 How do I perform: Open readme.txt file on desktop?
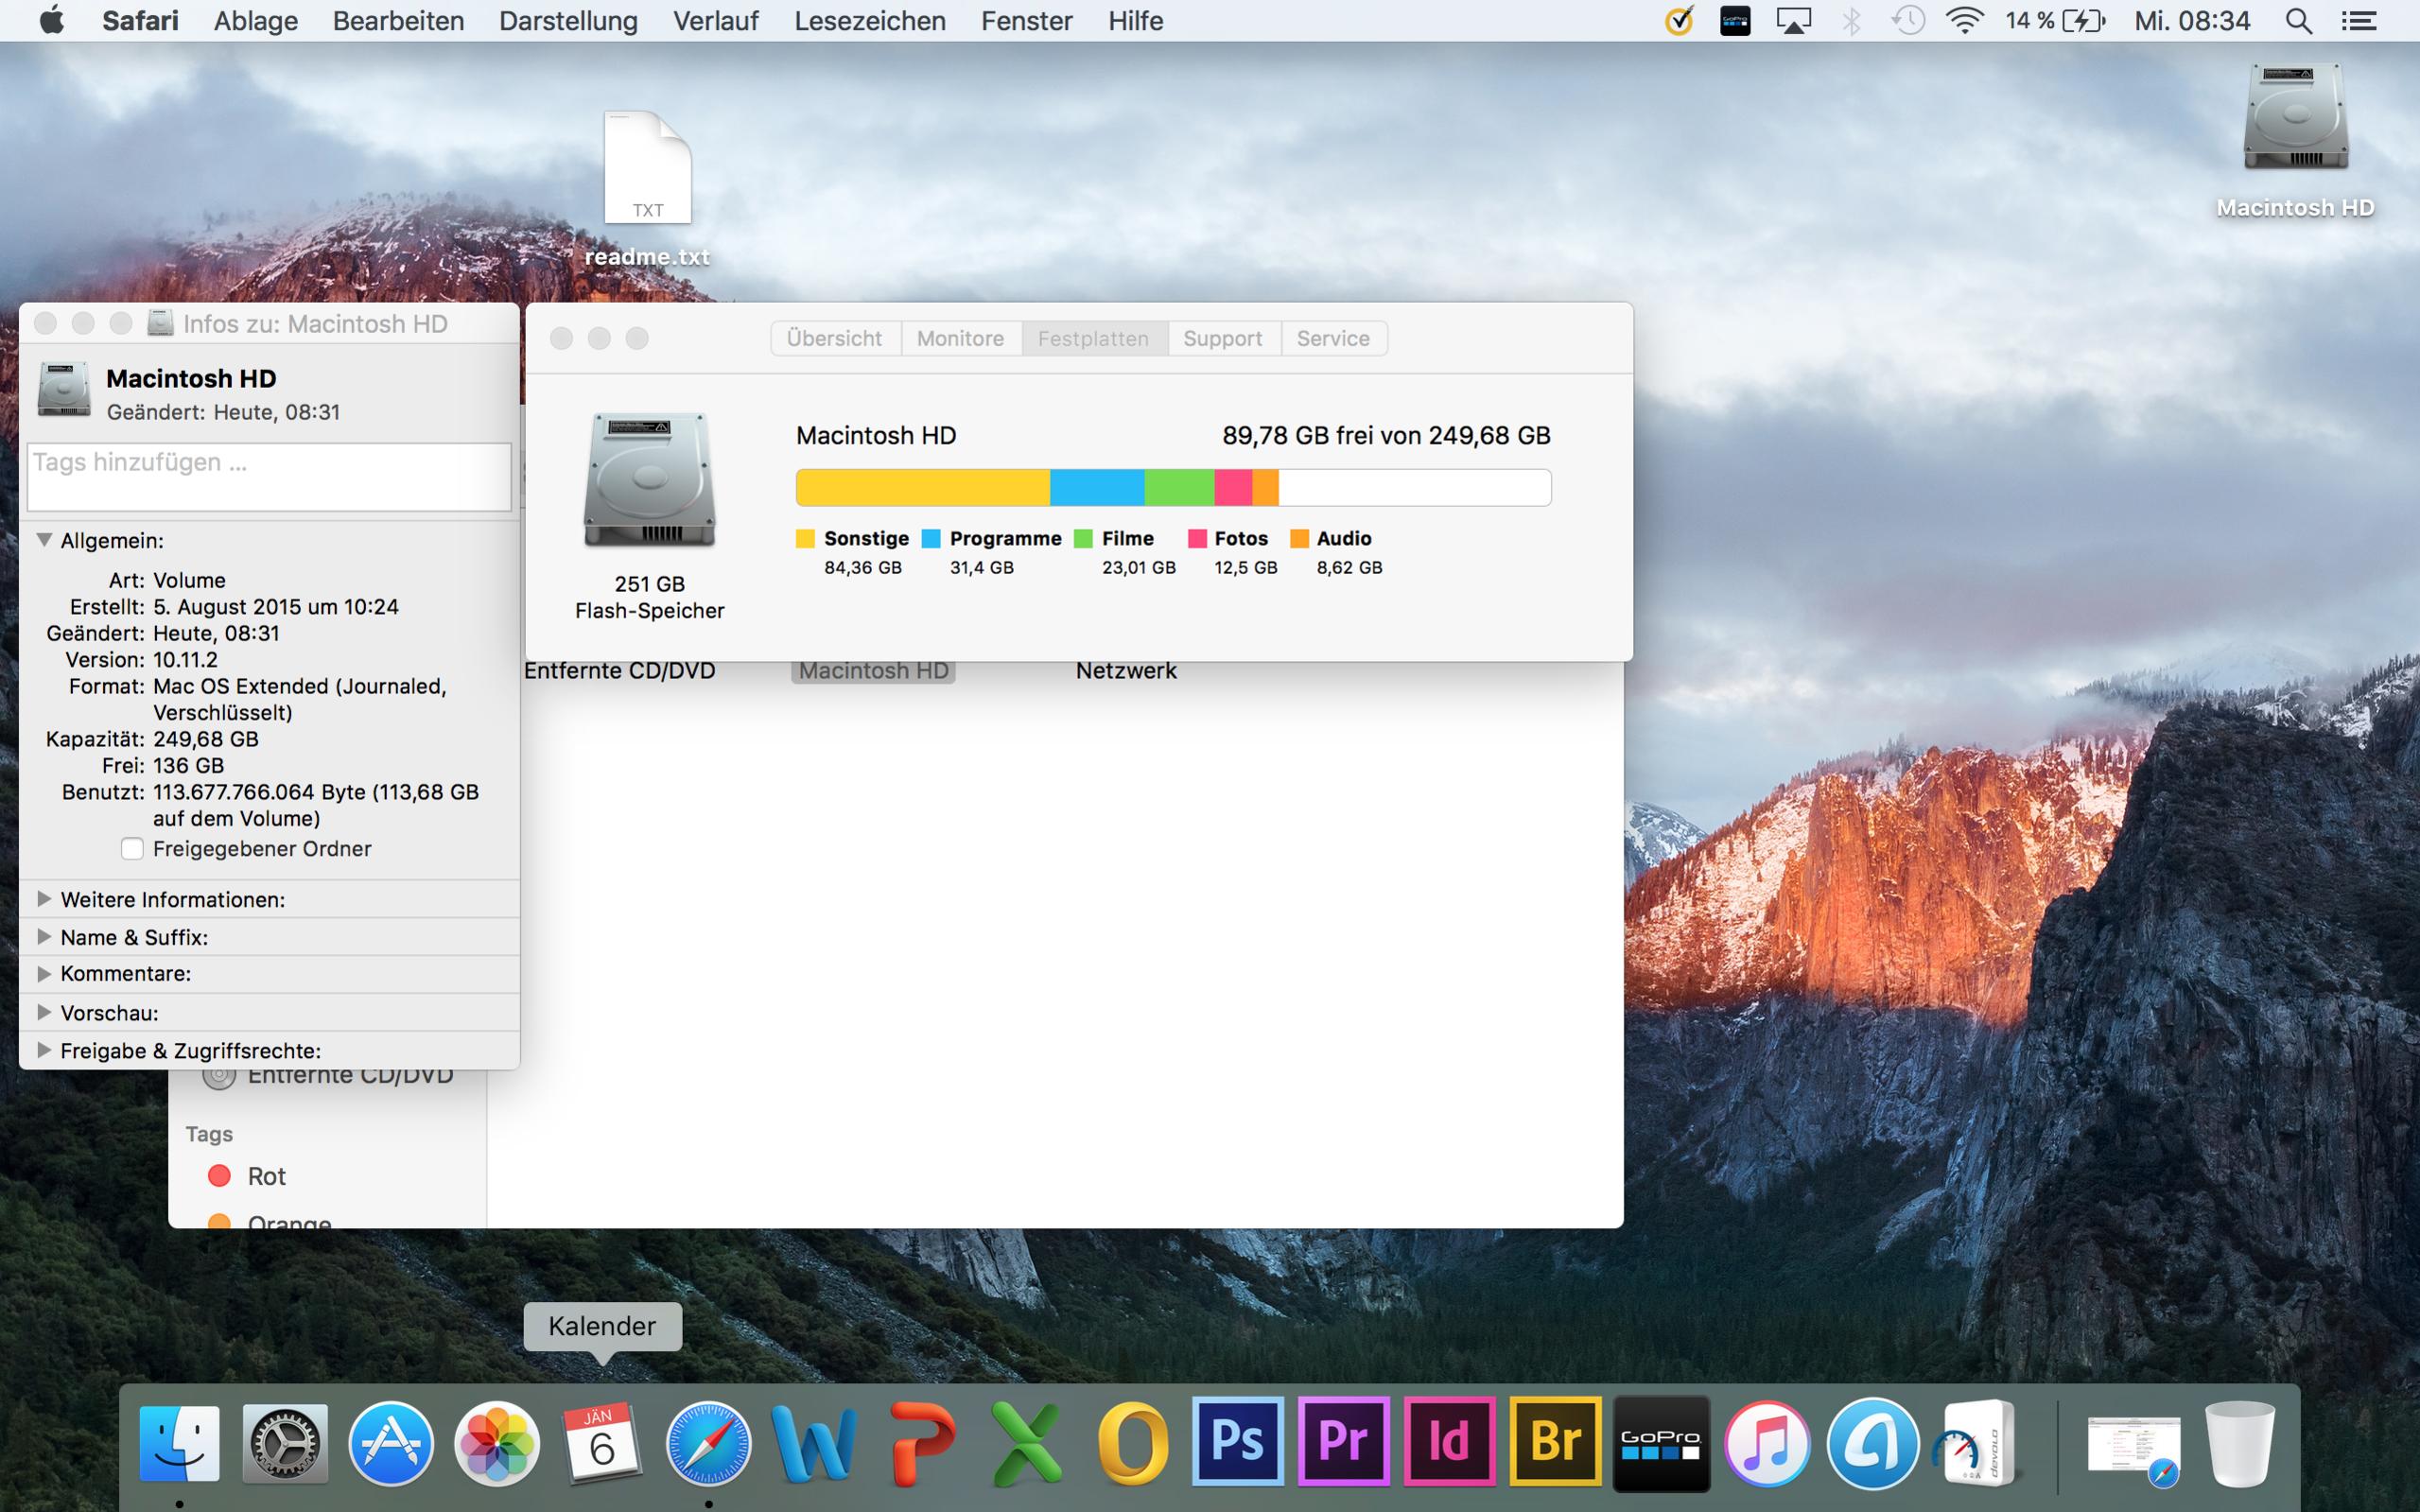[x=648, y=170]
